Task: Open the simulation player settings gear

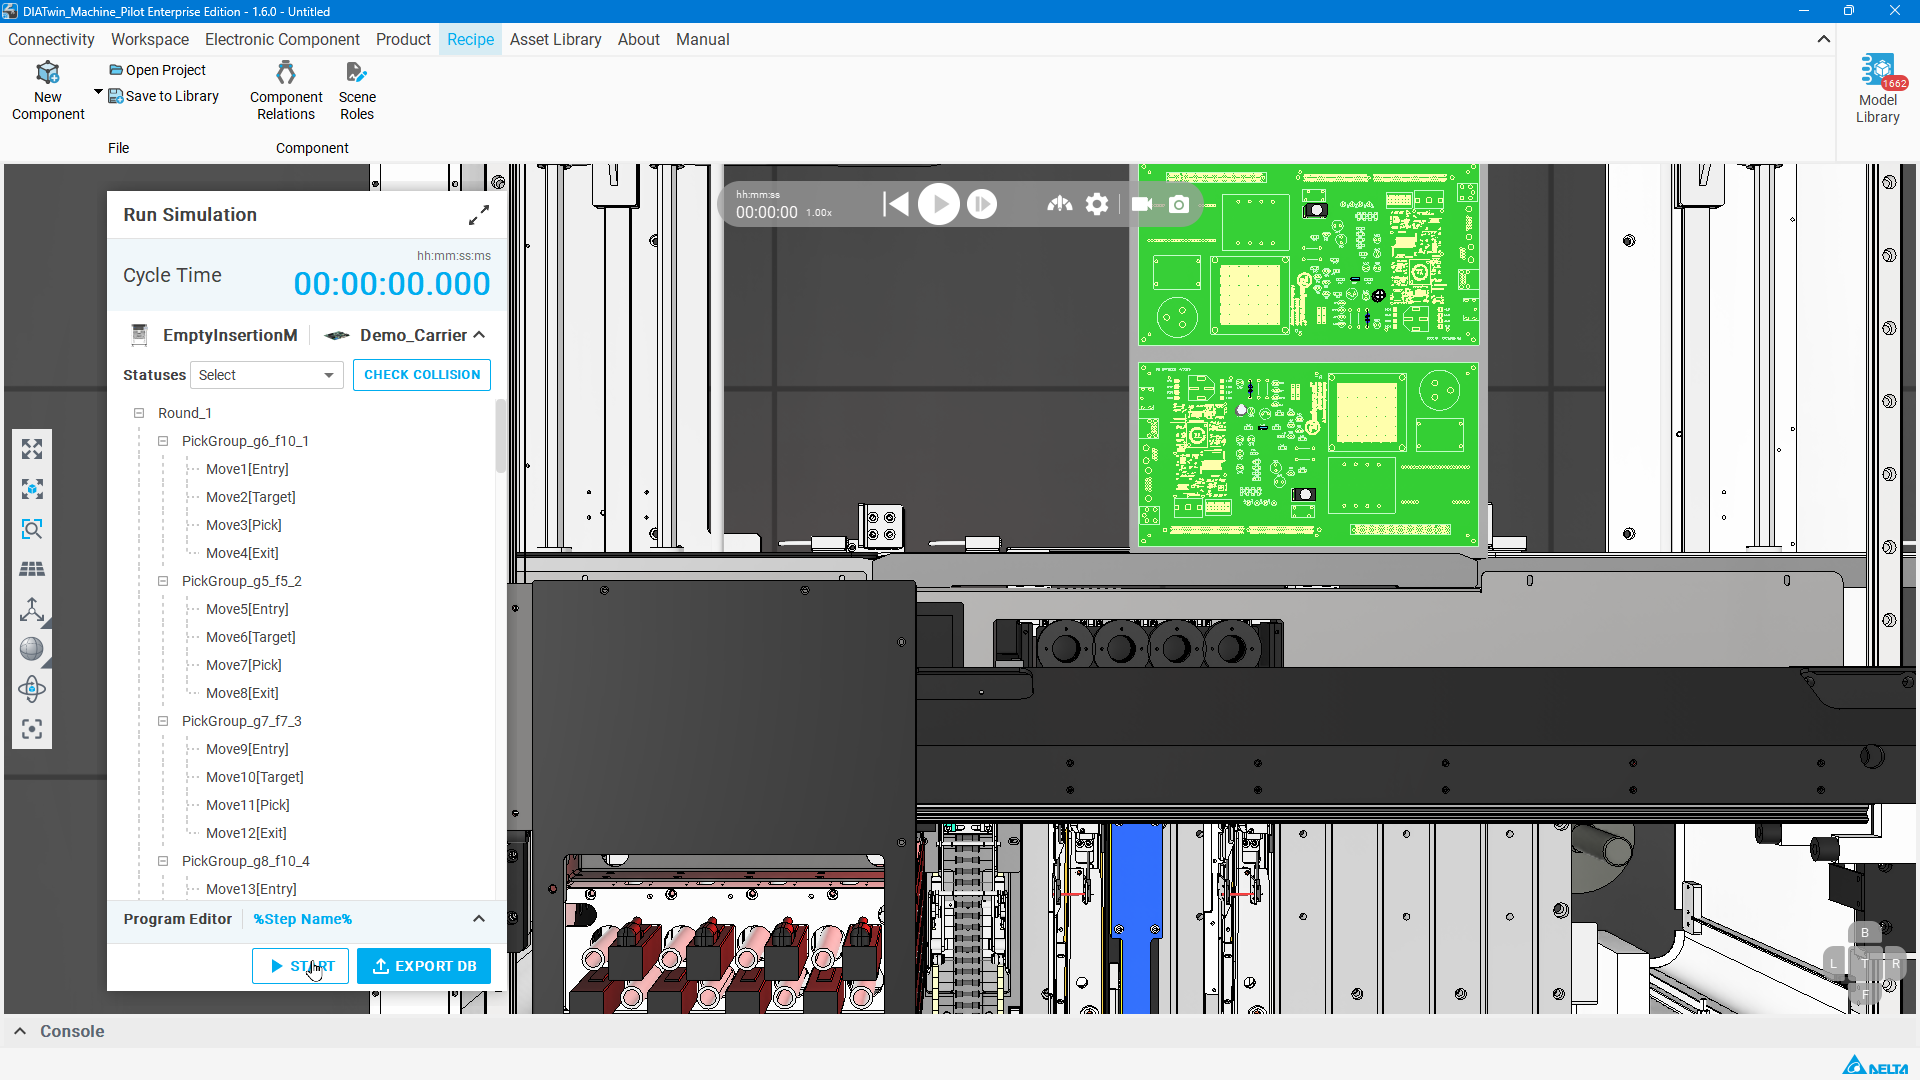Action: 1097,204
